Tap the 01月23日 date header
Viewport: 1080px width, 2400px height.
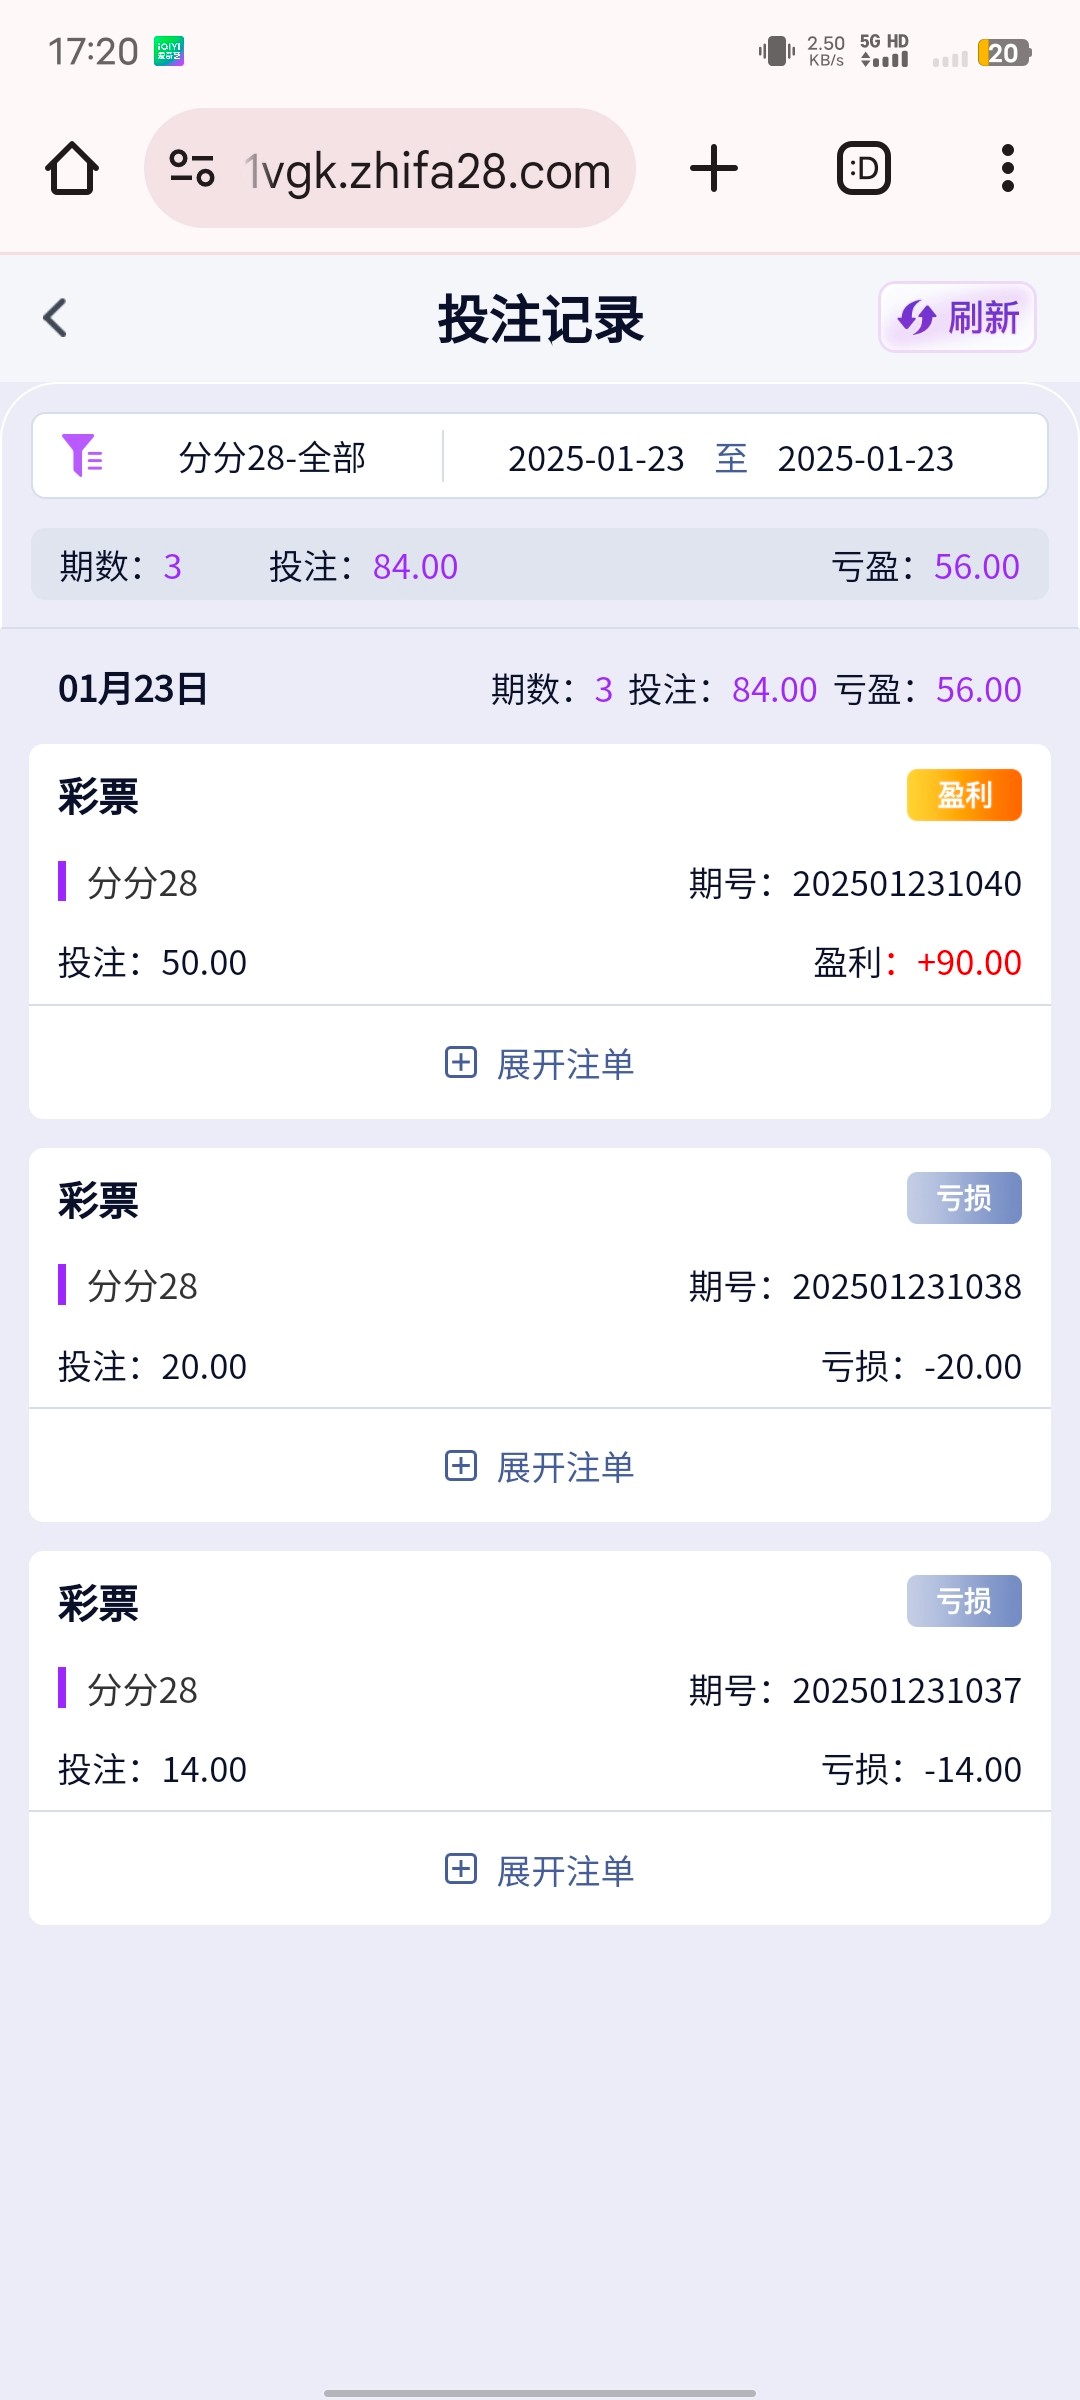tap(133, 689)
